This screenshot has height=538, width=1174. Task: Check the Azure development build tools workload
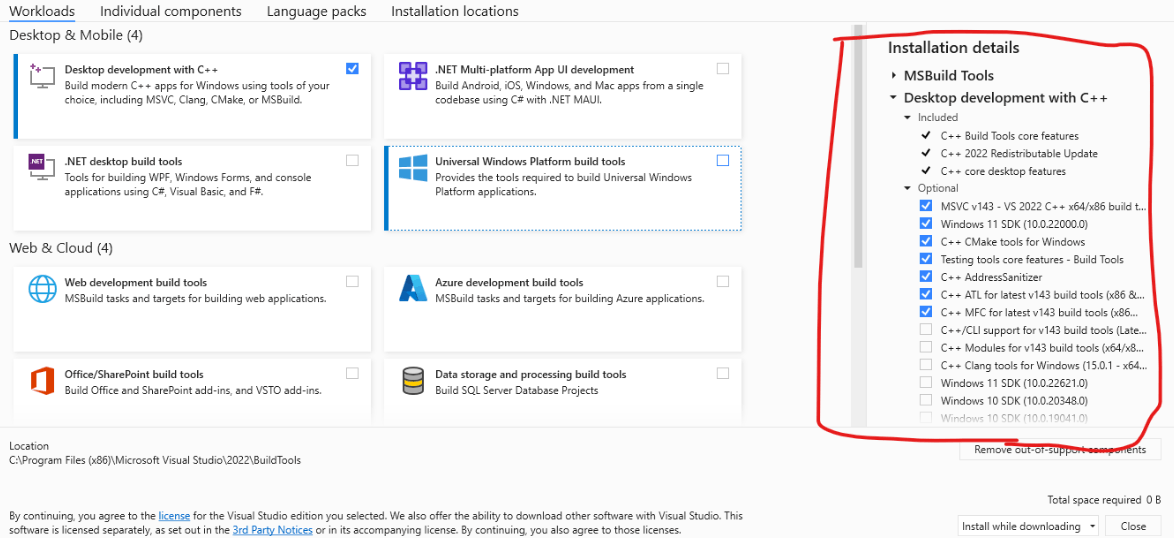(x=723, y=281)
